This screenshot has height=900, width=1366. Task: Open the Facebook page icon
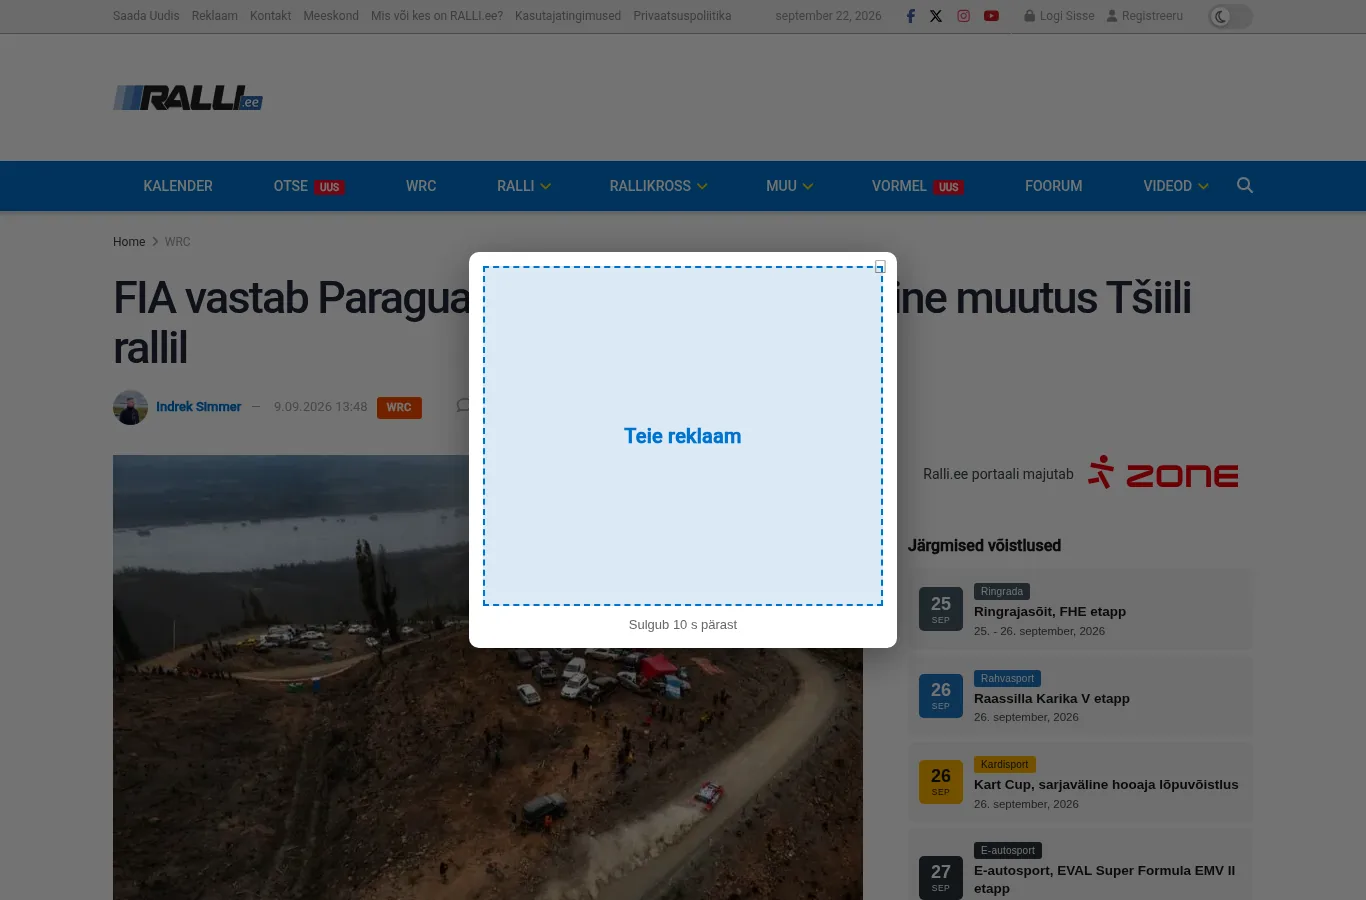[910, 16]
